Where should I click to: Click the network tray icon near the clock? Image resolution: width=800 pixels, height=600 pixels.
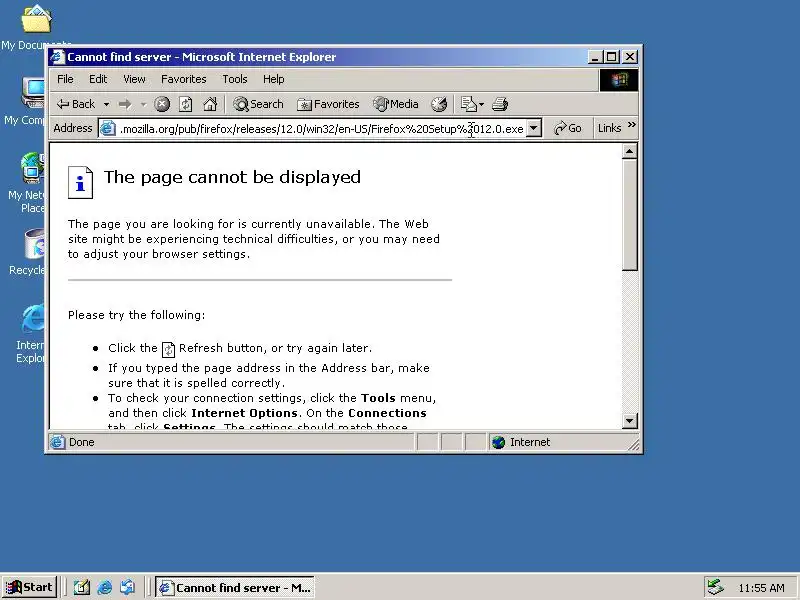point(715,587)
